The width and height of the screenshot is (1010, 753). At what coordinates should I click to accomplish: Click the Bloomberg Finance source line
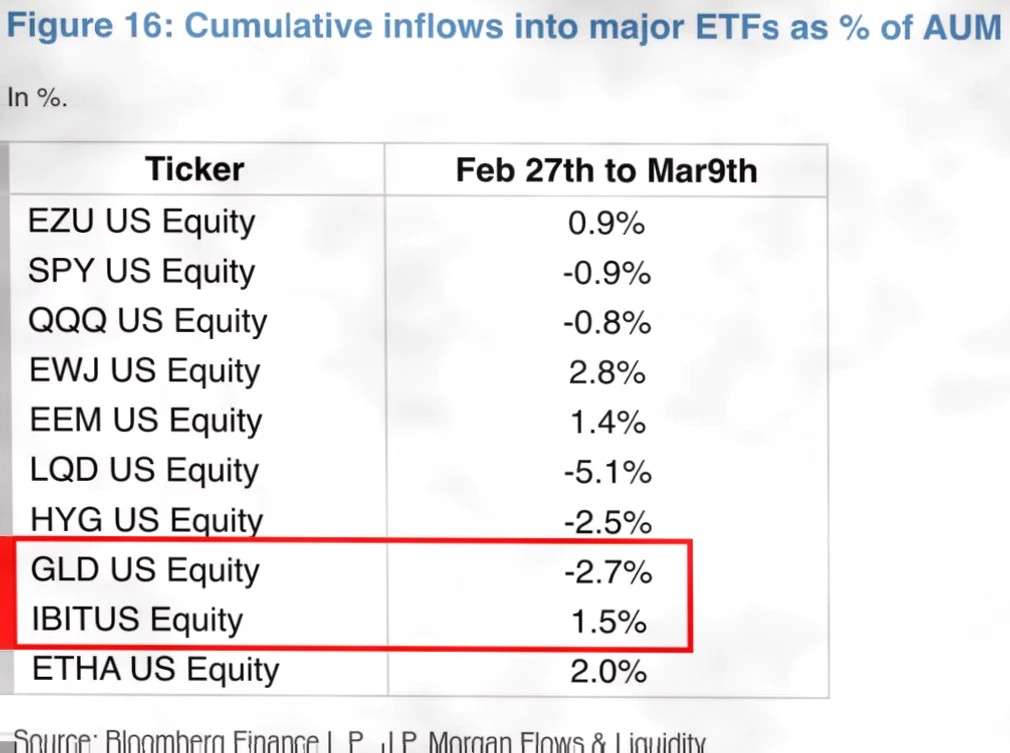click(360, 742)
